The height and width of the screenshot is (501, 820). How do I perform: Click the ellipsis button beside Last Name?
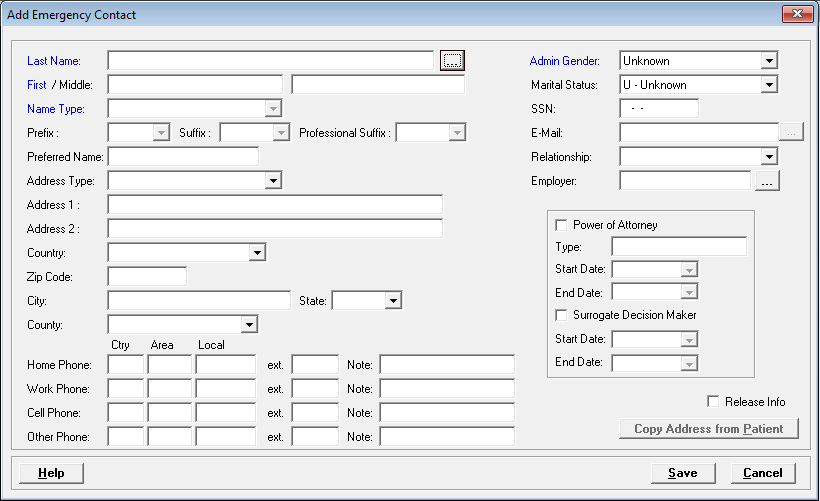[x=452, y=61]
